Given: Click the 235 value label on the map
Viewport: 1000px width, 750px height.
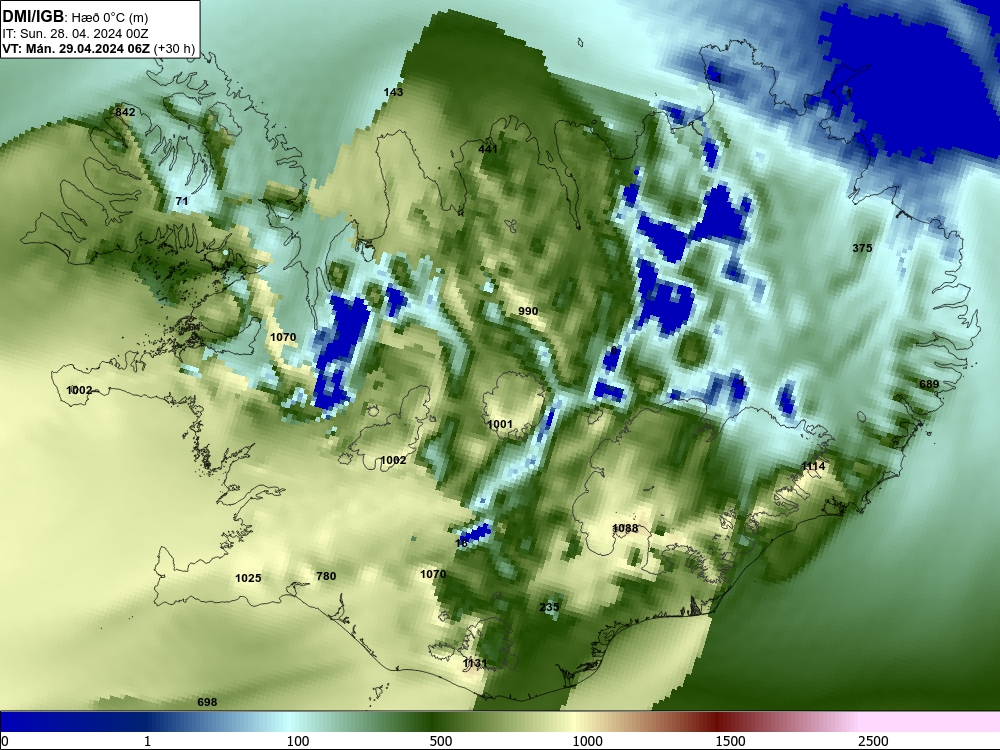Looking at the screenshot, I should [549, 607].
